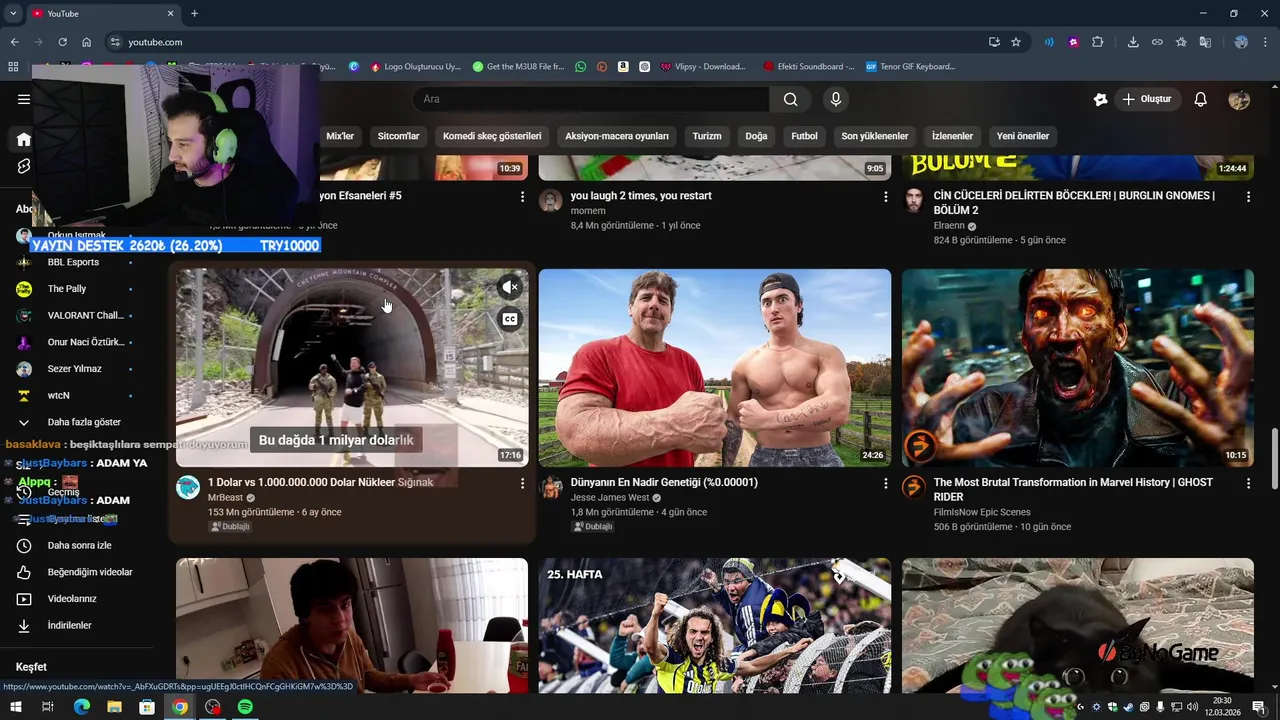Open the Chrome extensions puzzle icon

[x=1098, y=42]
